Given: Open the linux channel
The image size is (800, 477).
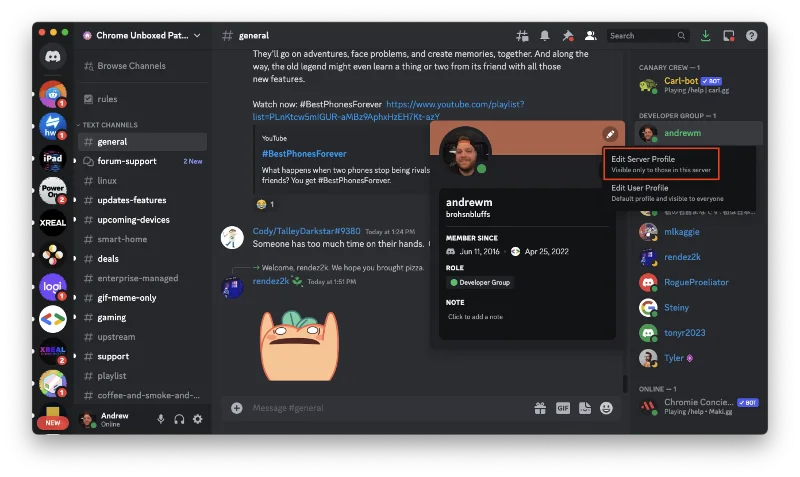Looking at the screenshot, I should [x=142, y=181].
